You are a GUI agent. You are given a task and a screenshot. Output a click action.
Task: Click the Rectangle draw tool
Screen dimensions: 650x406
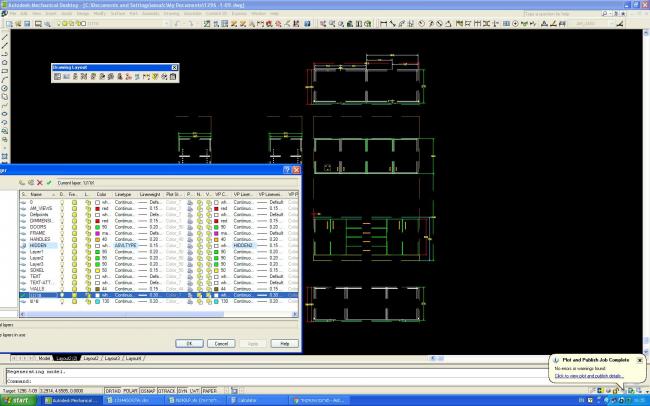click(5, 71)
